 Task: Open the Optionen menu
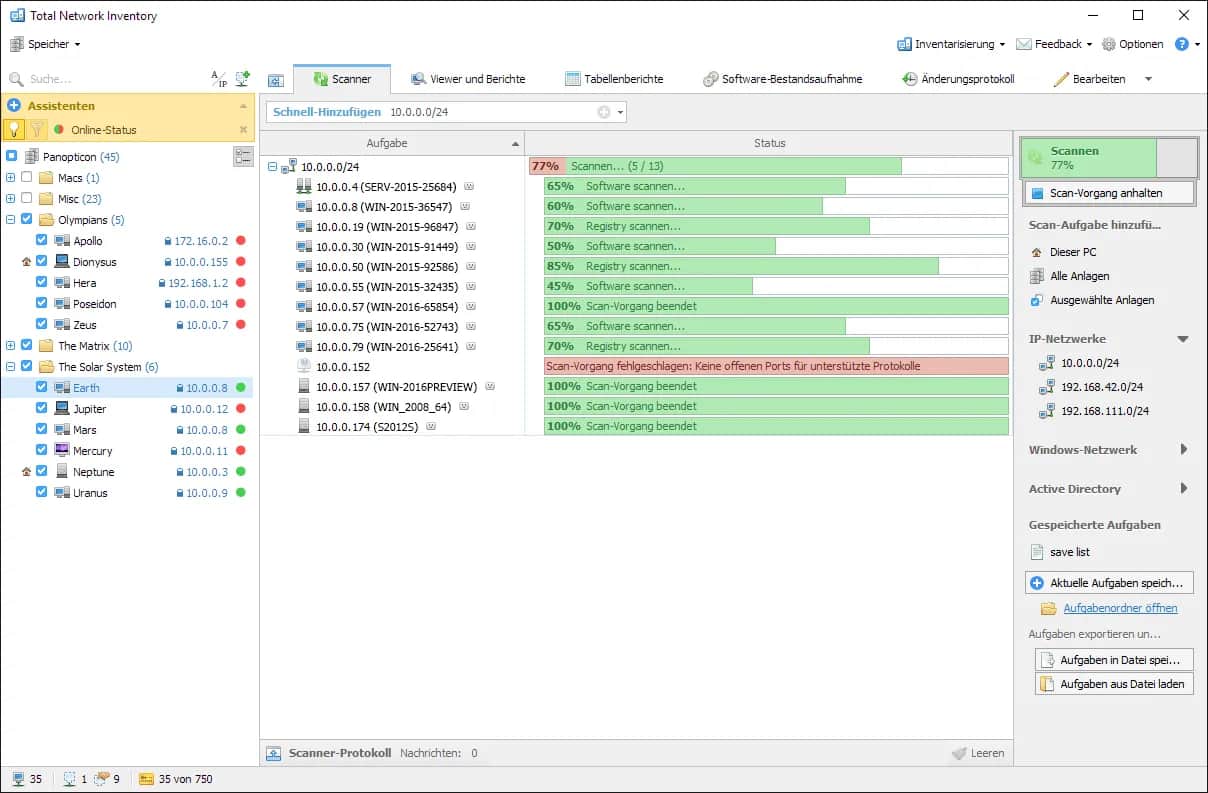(1133, 44)
